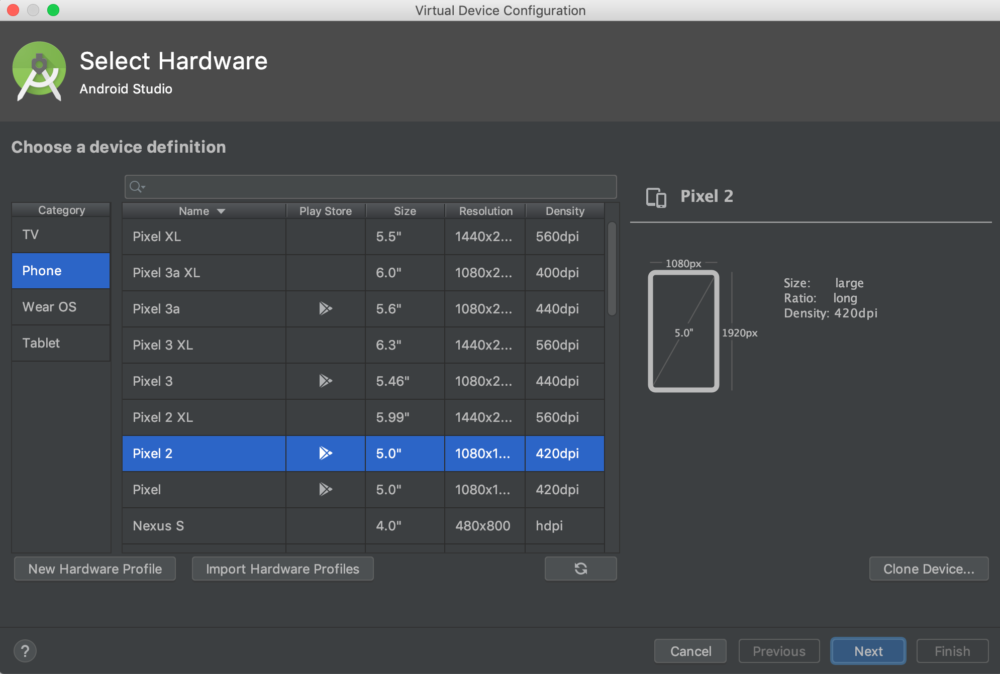Click the Play Store column header
This screenshot has width=1000, height=674.
click(x=325, y=211)
